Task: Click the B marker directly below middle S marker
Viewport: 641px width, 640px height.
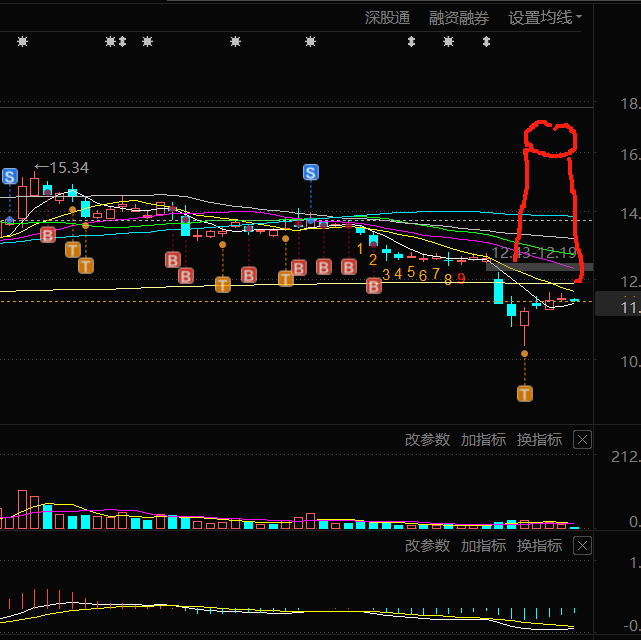Action: click(x=299, y=268)
